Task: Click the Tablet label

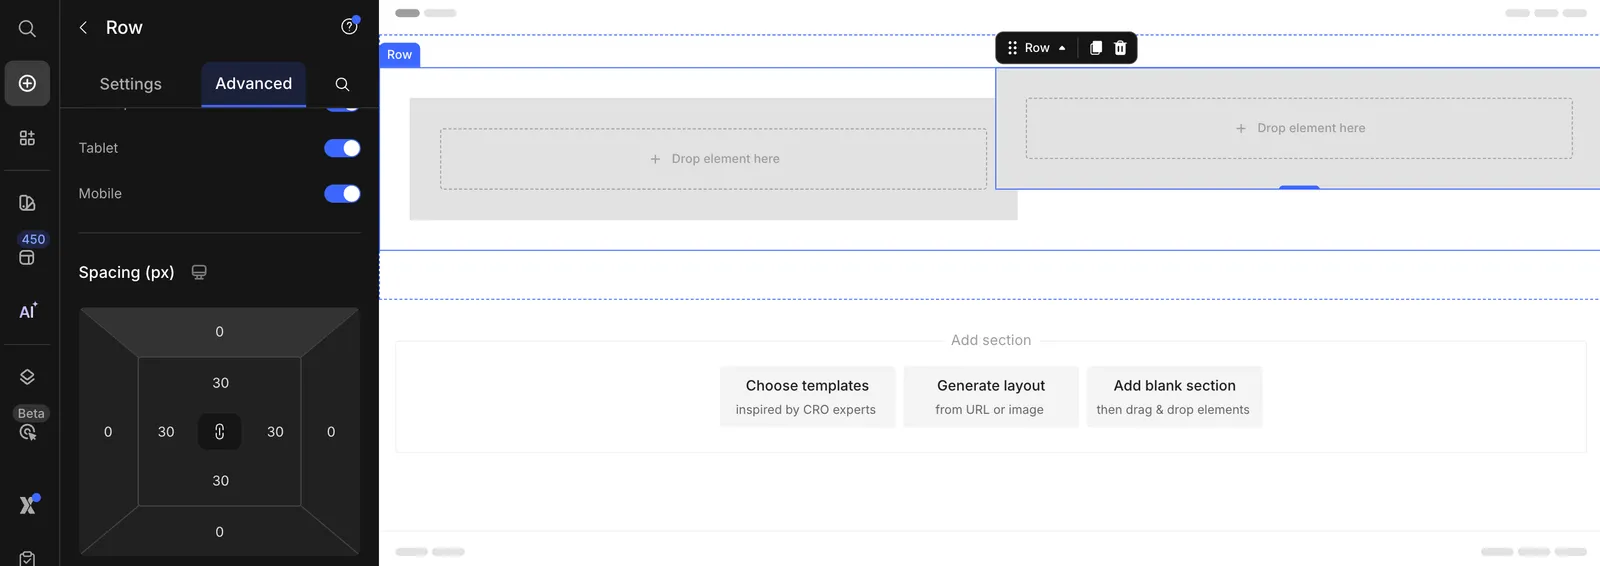Action: coord(98,148)
